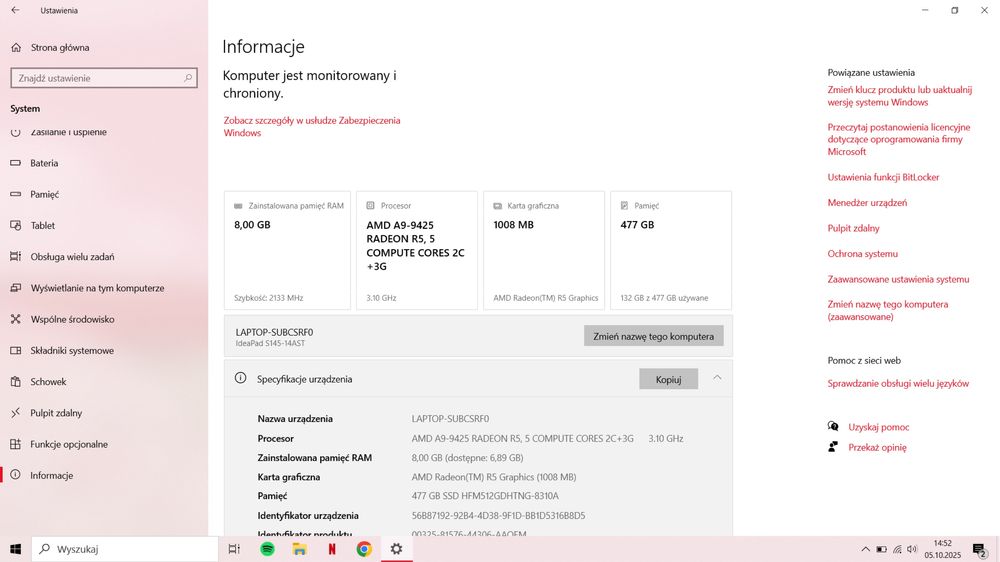Open File Explorer from the taskbar
Screen dimensions: 1000x562
300,549
